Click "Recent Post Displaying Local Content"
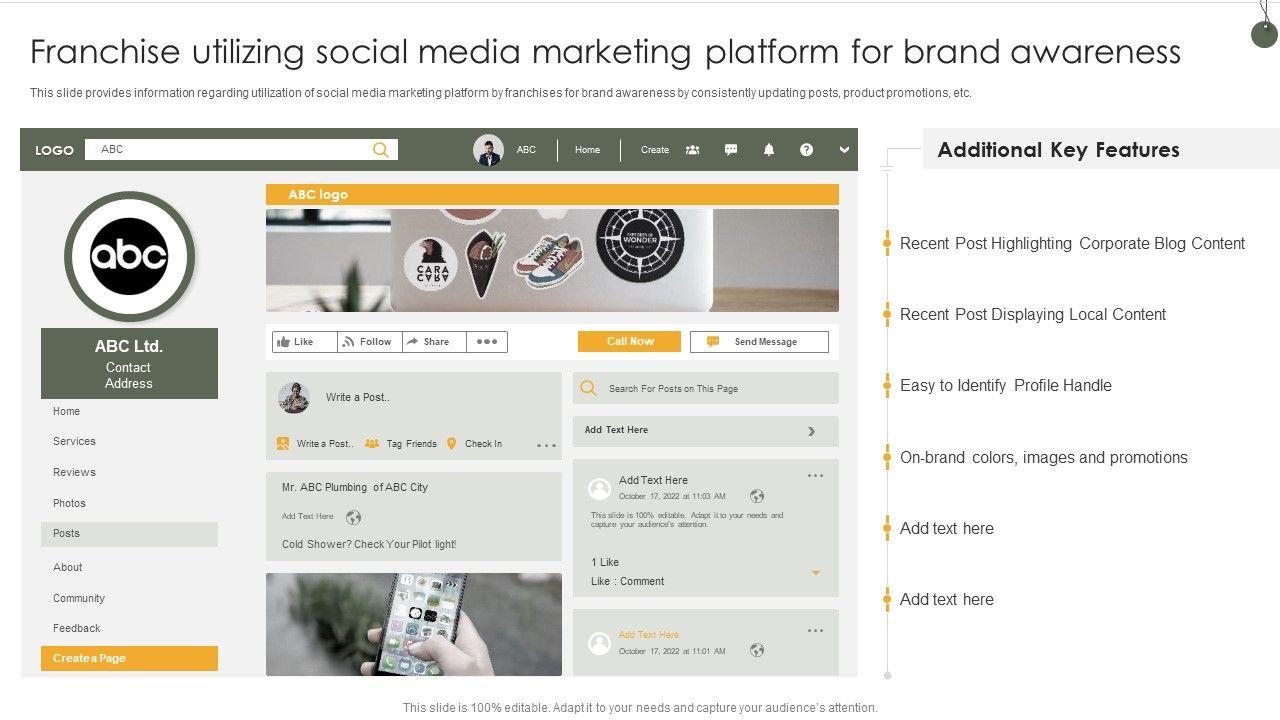1280x720 pixels. coord(1033,314)
